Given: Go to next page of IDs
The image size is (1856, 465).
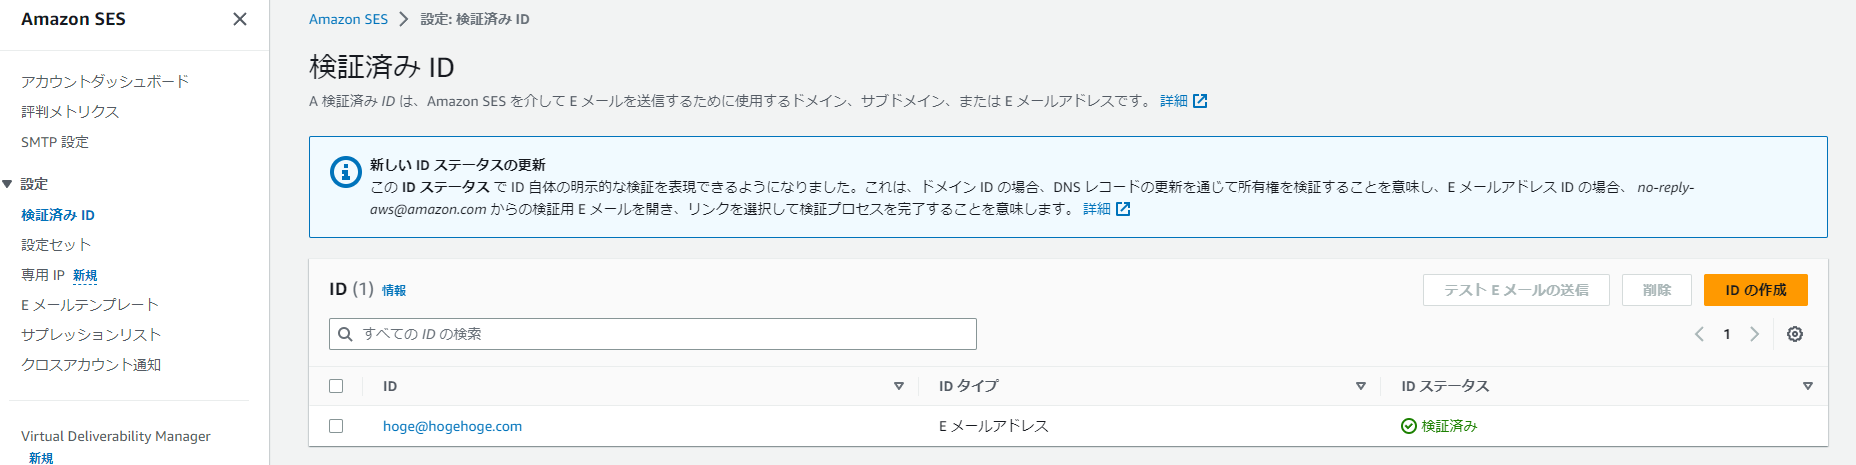Looking at the screenshot, I should [1754, 334].
